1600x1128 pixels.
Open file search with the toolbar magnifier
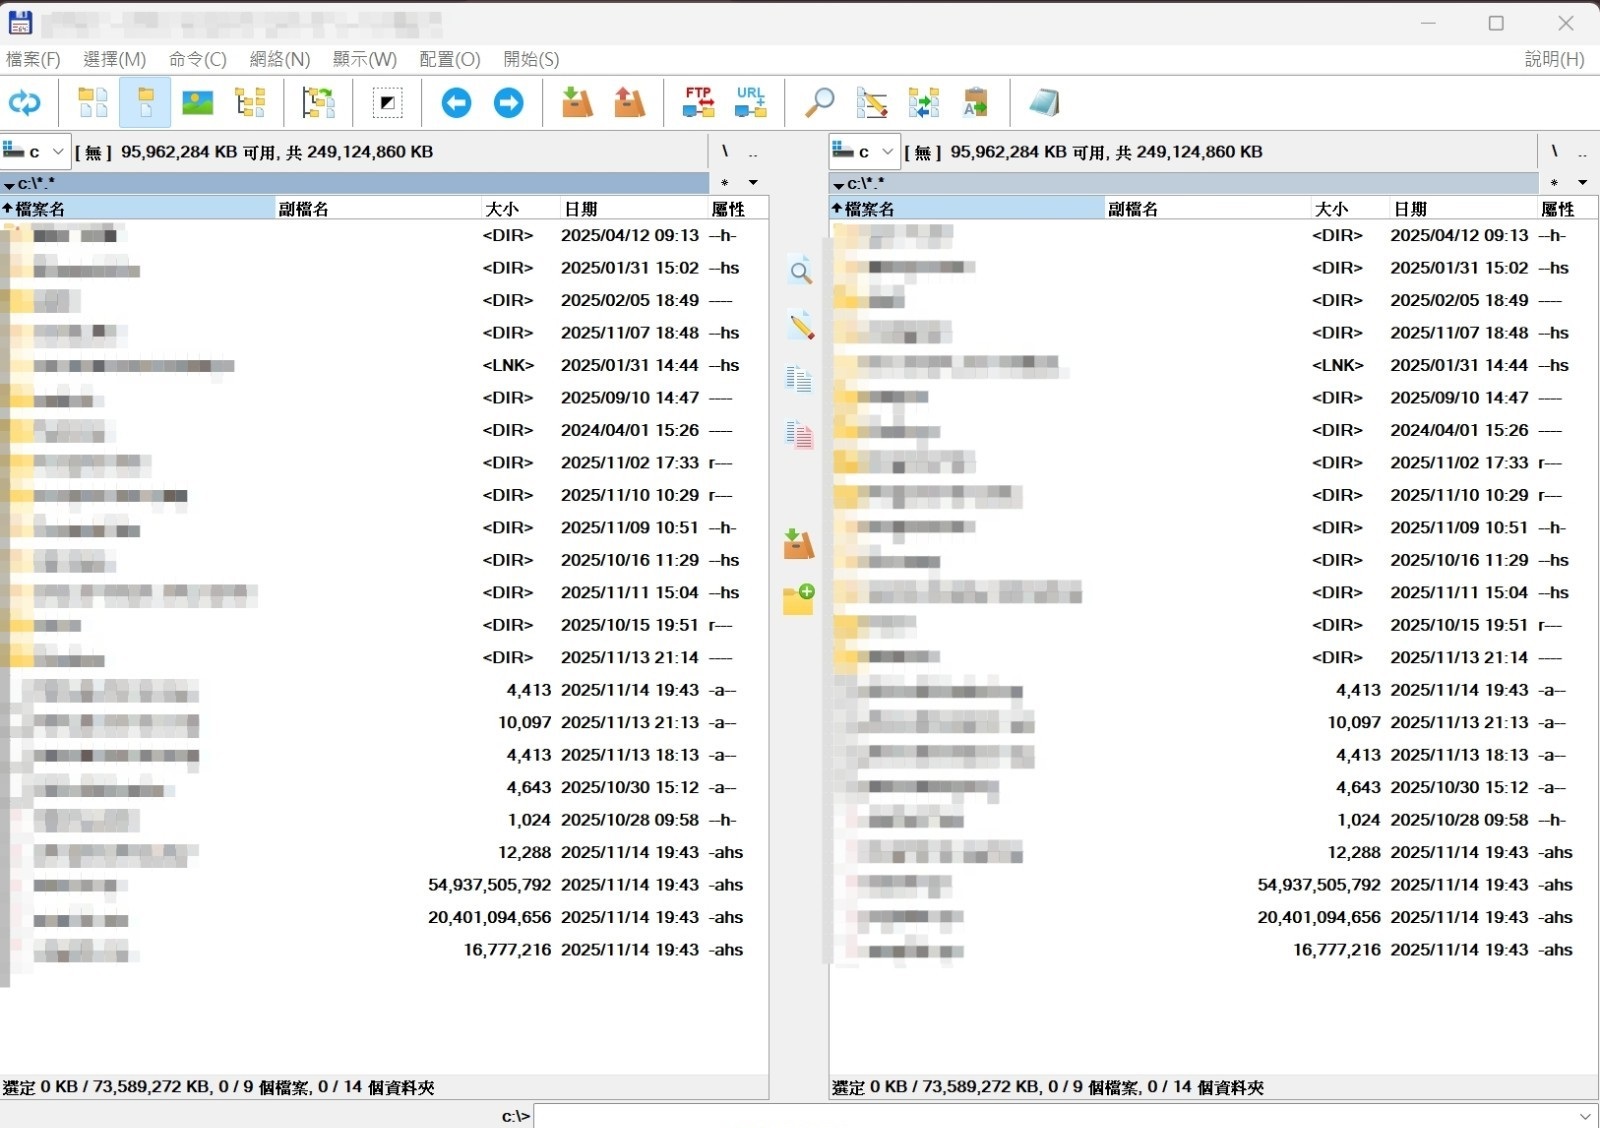820,102
